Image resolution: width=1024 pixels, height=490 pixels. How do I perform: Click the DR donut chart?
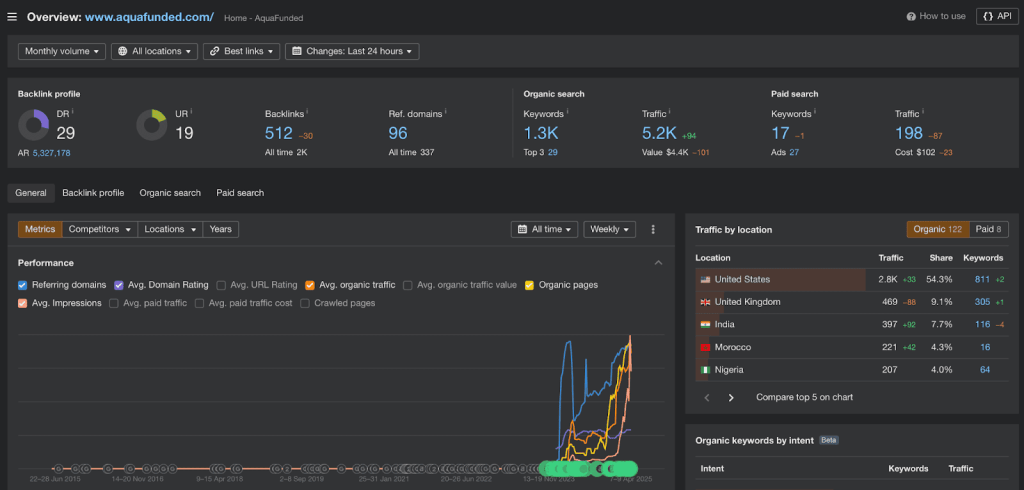click(x=33, y=125)
